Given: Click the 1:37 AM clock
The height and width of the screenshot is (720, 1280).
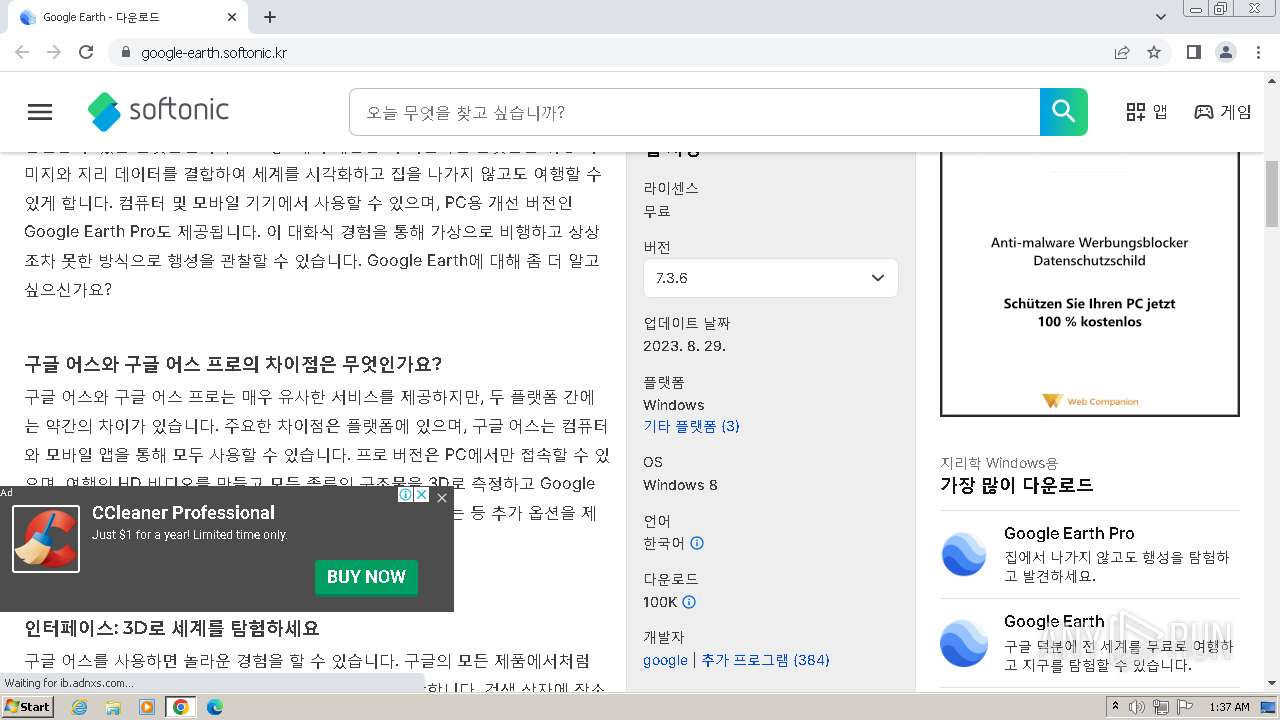Looking at the screenshot, I should pos(1229,707).
